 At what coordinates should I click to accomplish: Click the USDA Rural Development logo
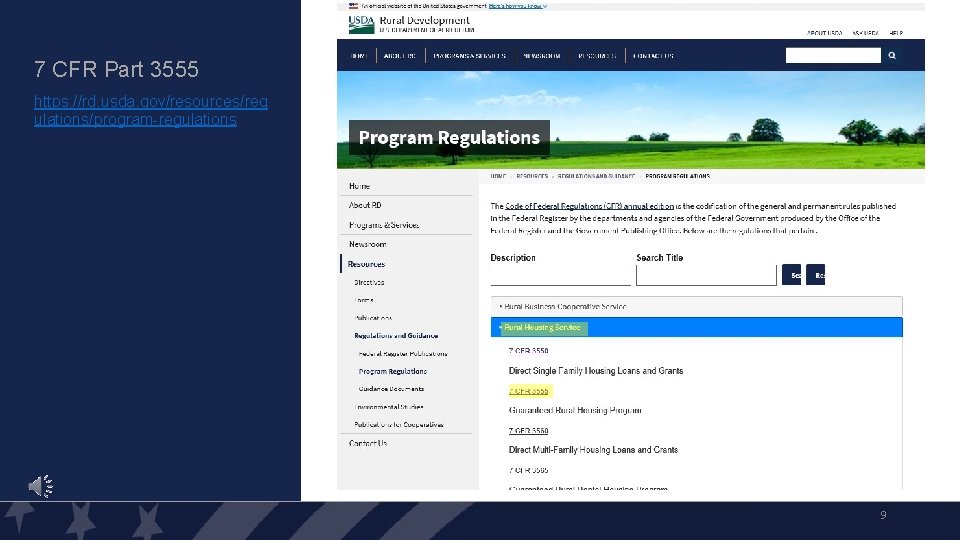(x=411, y=24)
